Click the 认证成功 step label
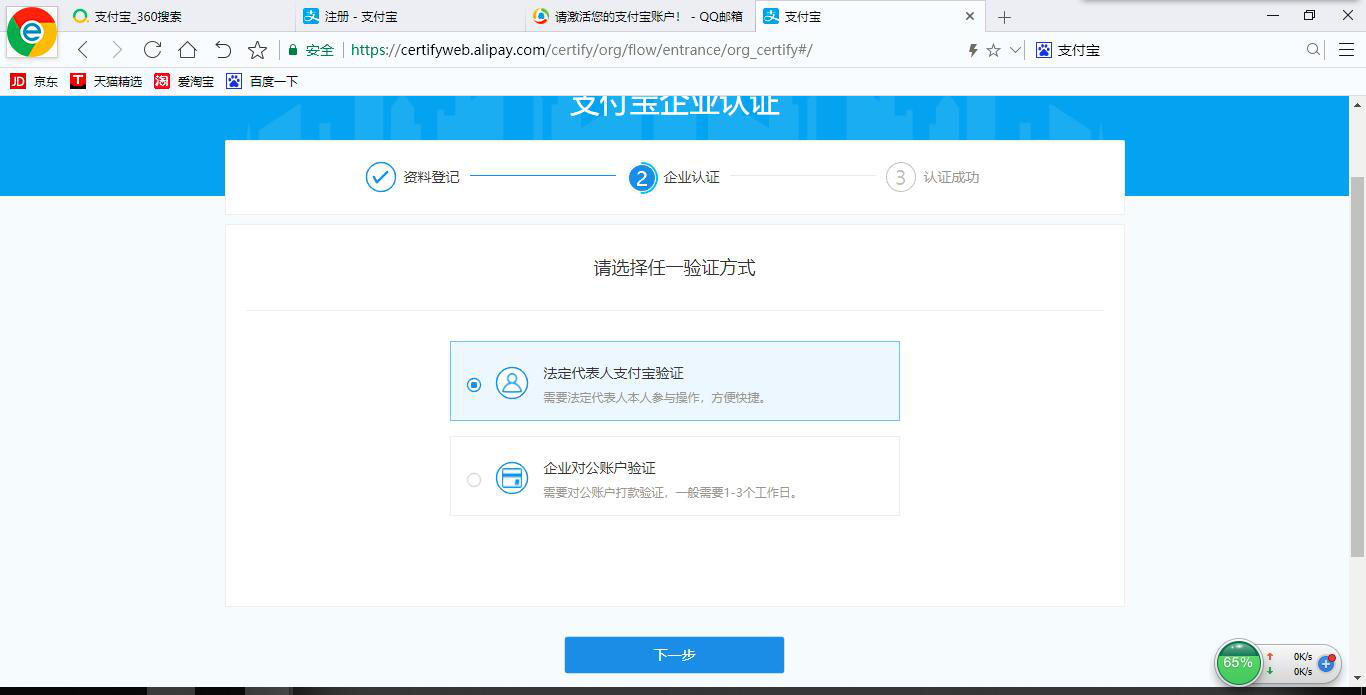 951,177
